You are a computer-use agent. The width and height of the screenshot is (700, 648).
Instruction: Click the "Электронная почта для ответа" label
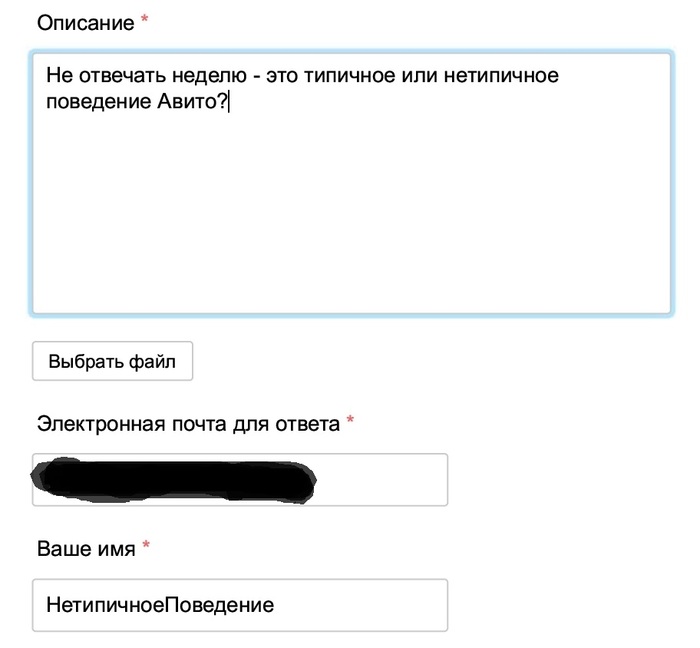[188, 424]
